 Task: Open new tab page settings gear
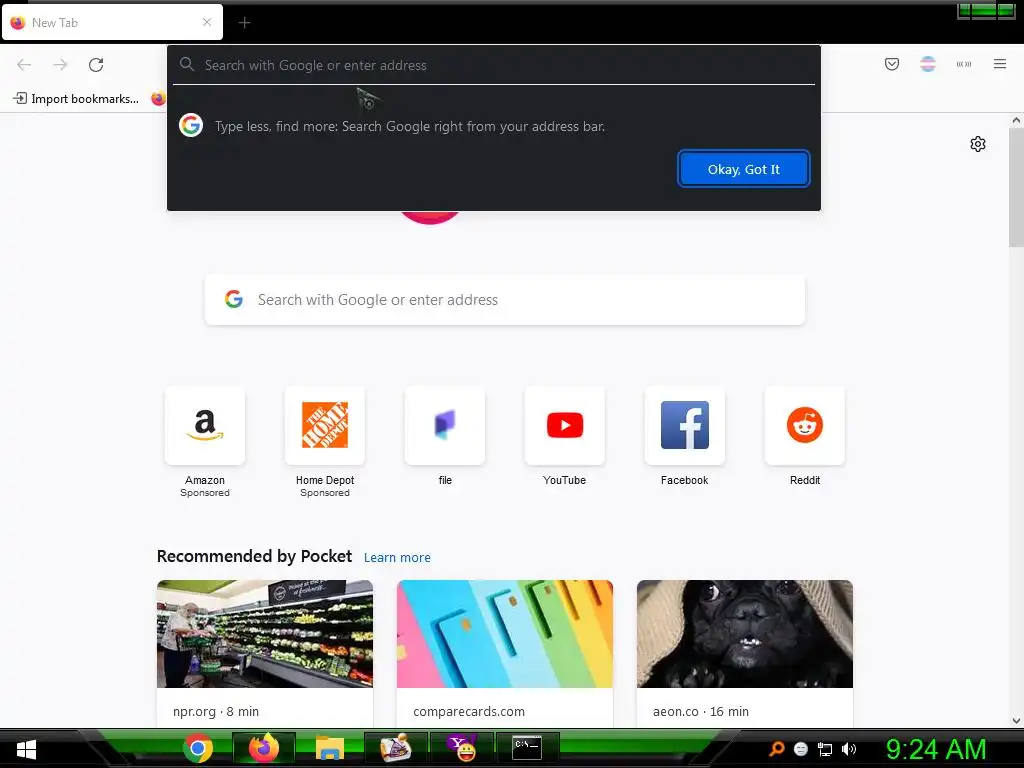pyautogui.click(x=977, y=144)
